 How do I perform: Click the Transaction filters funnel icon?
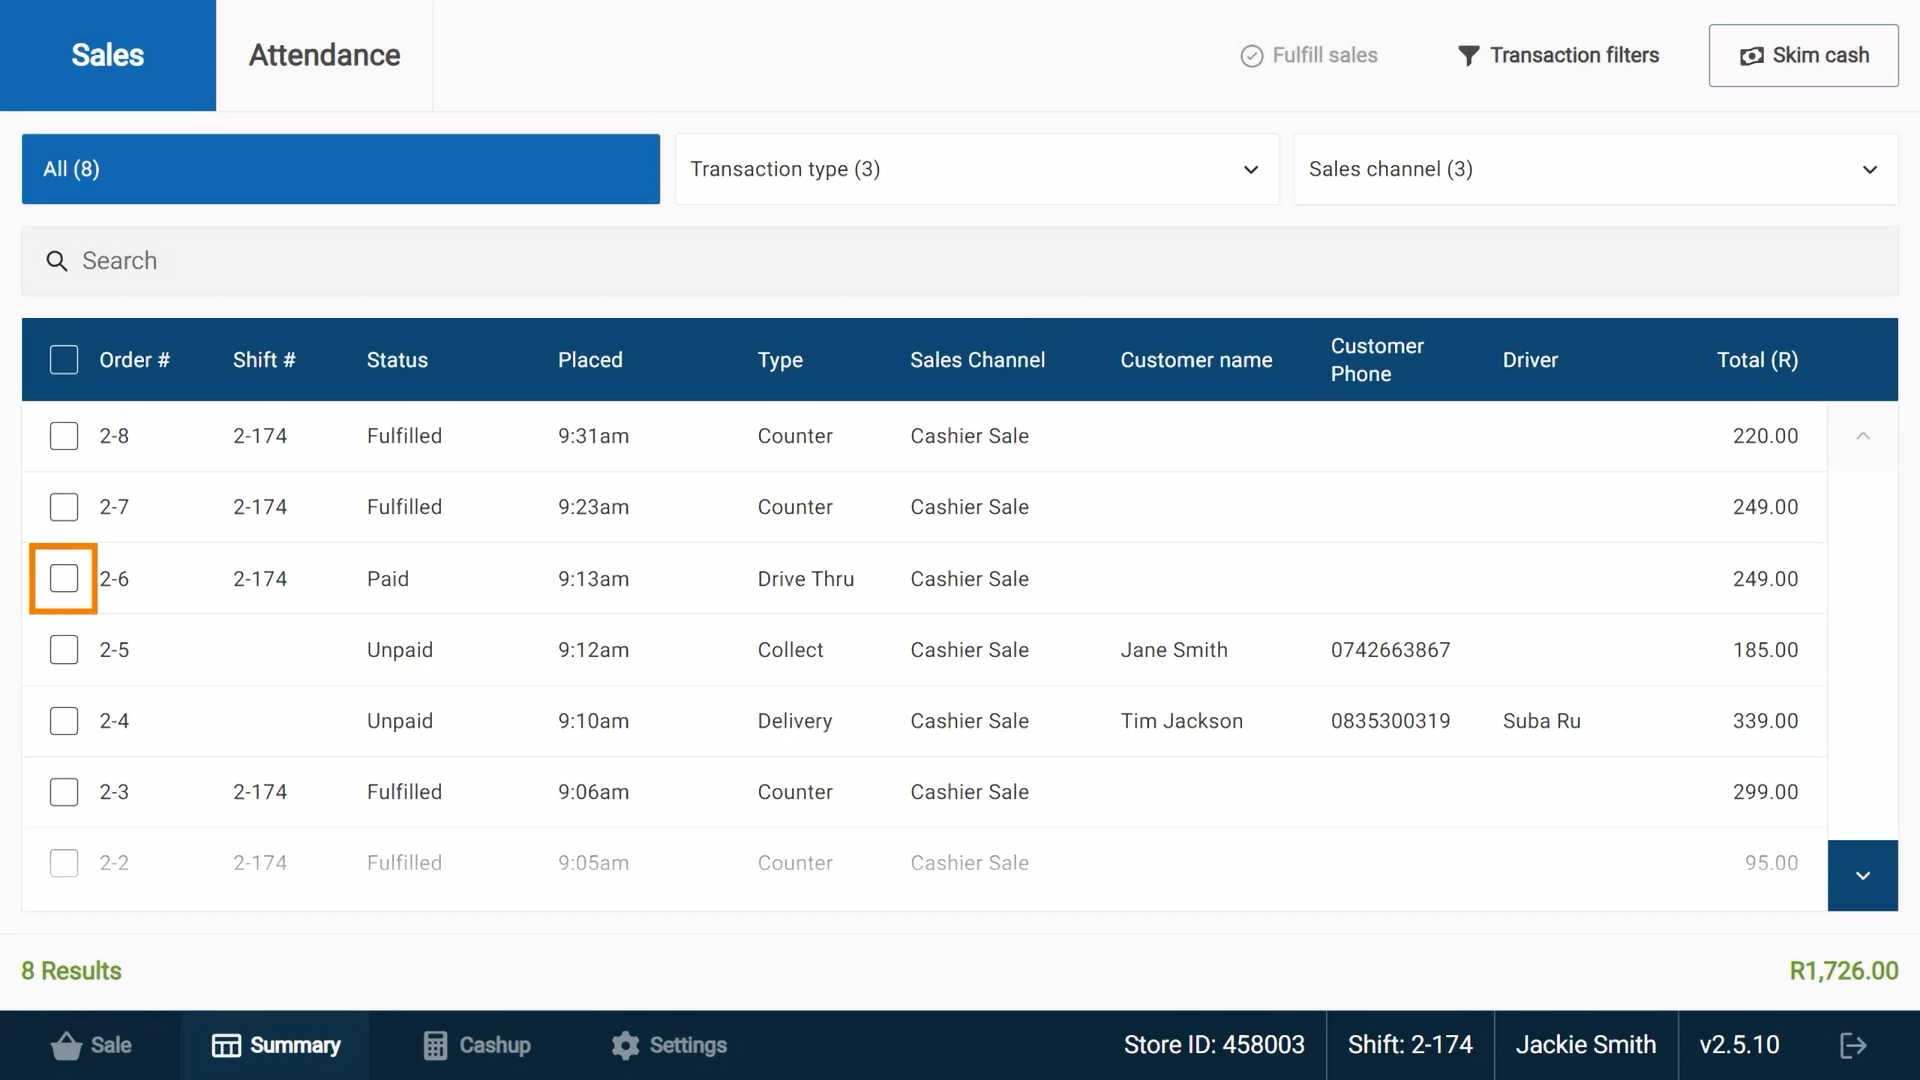[x=1467, y=56]
